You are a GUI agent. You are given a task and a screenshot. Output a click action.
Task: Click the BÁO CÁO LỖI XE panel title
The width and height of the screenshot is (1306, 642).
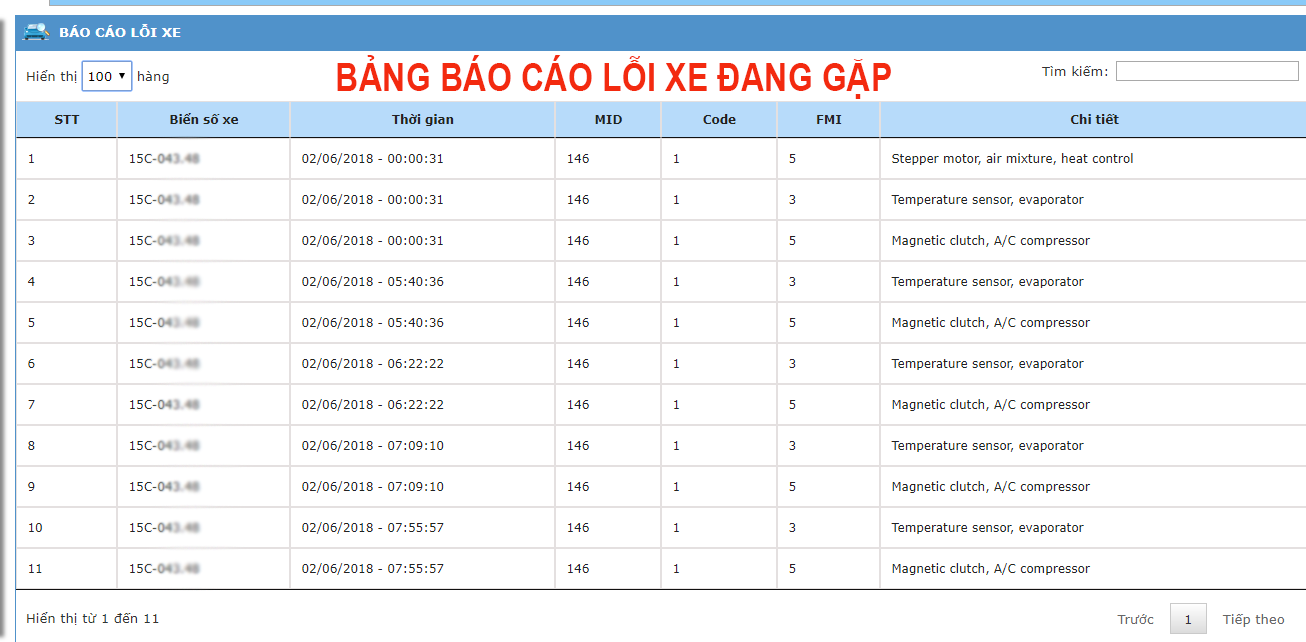coord(120,32)
